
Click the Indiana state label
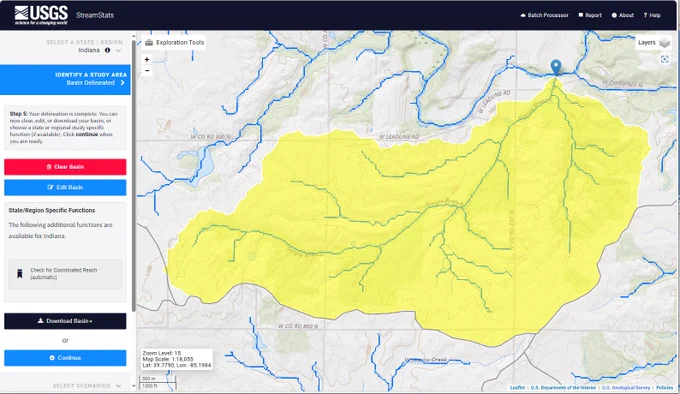(x=89, y=50)
